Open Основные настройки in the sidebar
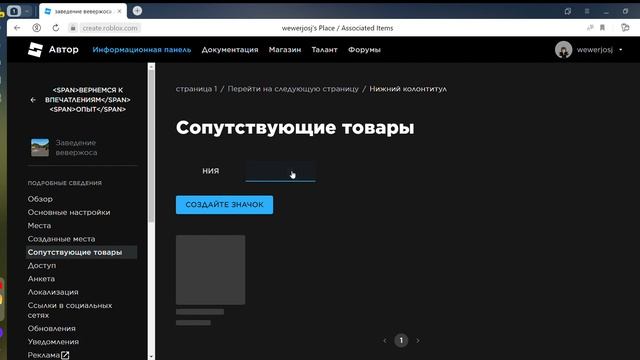Viewport: 640px width, 360px height. click(x=69, y=212)
